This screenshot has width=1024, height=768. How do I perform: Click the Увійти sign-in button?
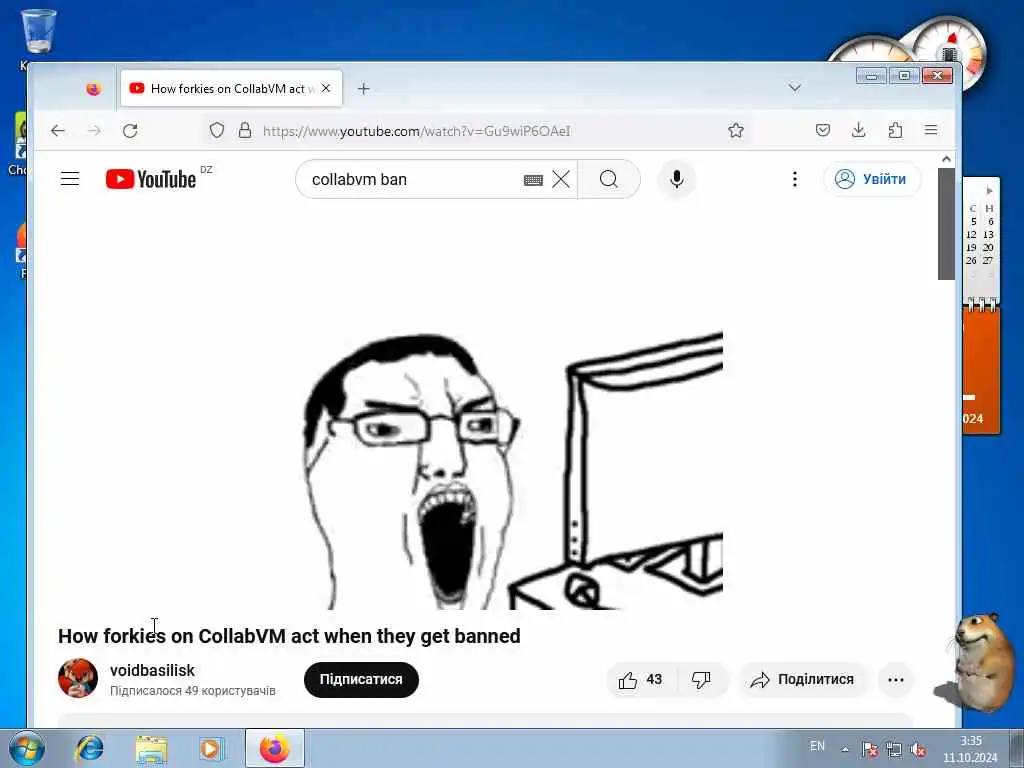(x=872, y=179)
